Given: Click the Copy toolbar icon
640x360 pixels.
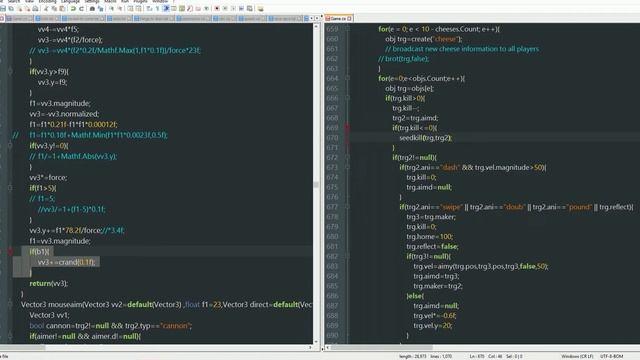Looking at the screenshot, I should click(54, 9).
